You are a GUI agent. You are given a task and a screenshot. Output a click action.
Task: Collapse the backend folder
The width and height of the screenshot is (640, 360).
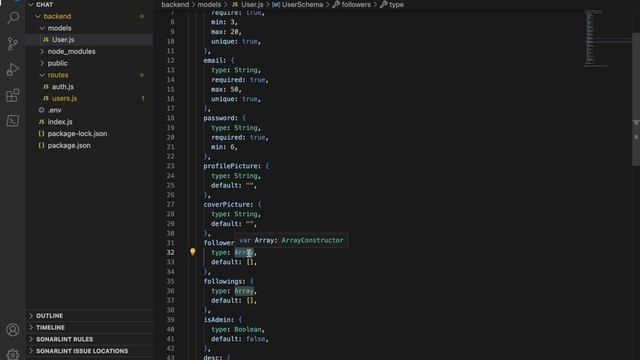coord(38,16)
